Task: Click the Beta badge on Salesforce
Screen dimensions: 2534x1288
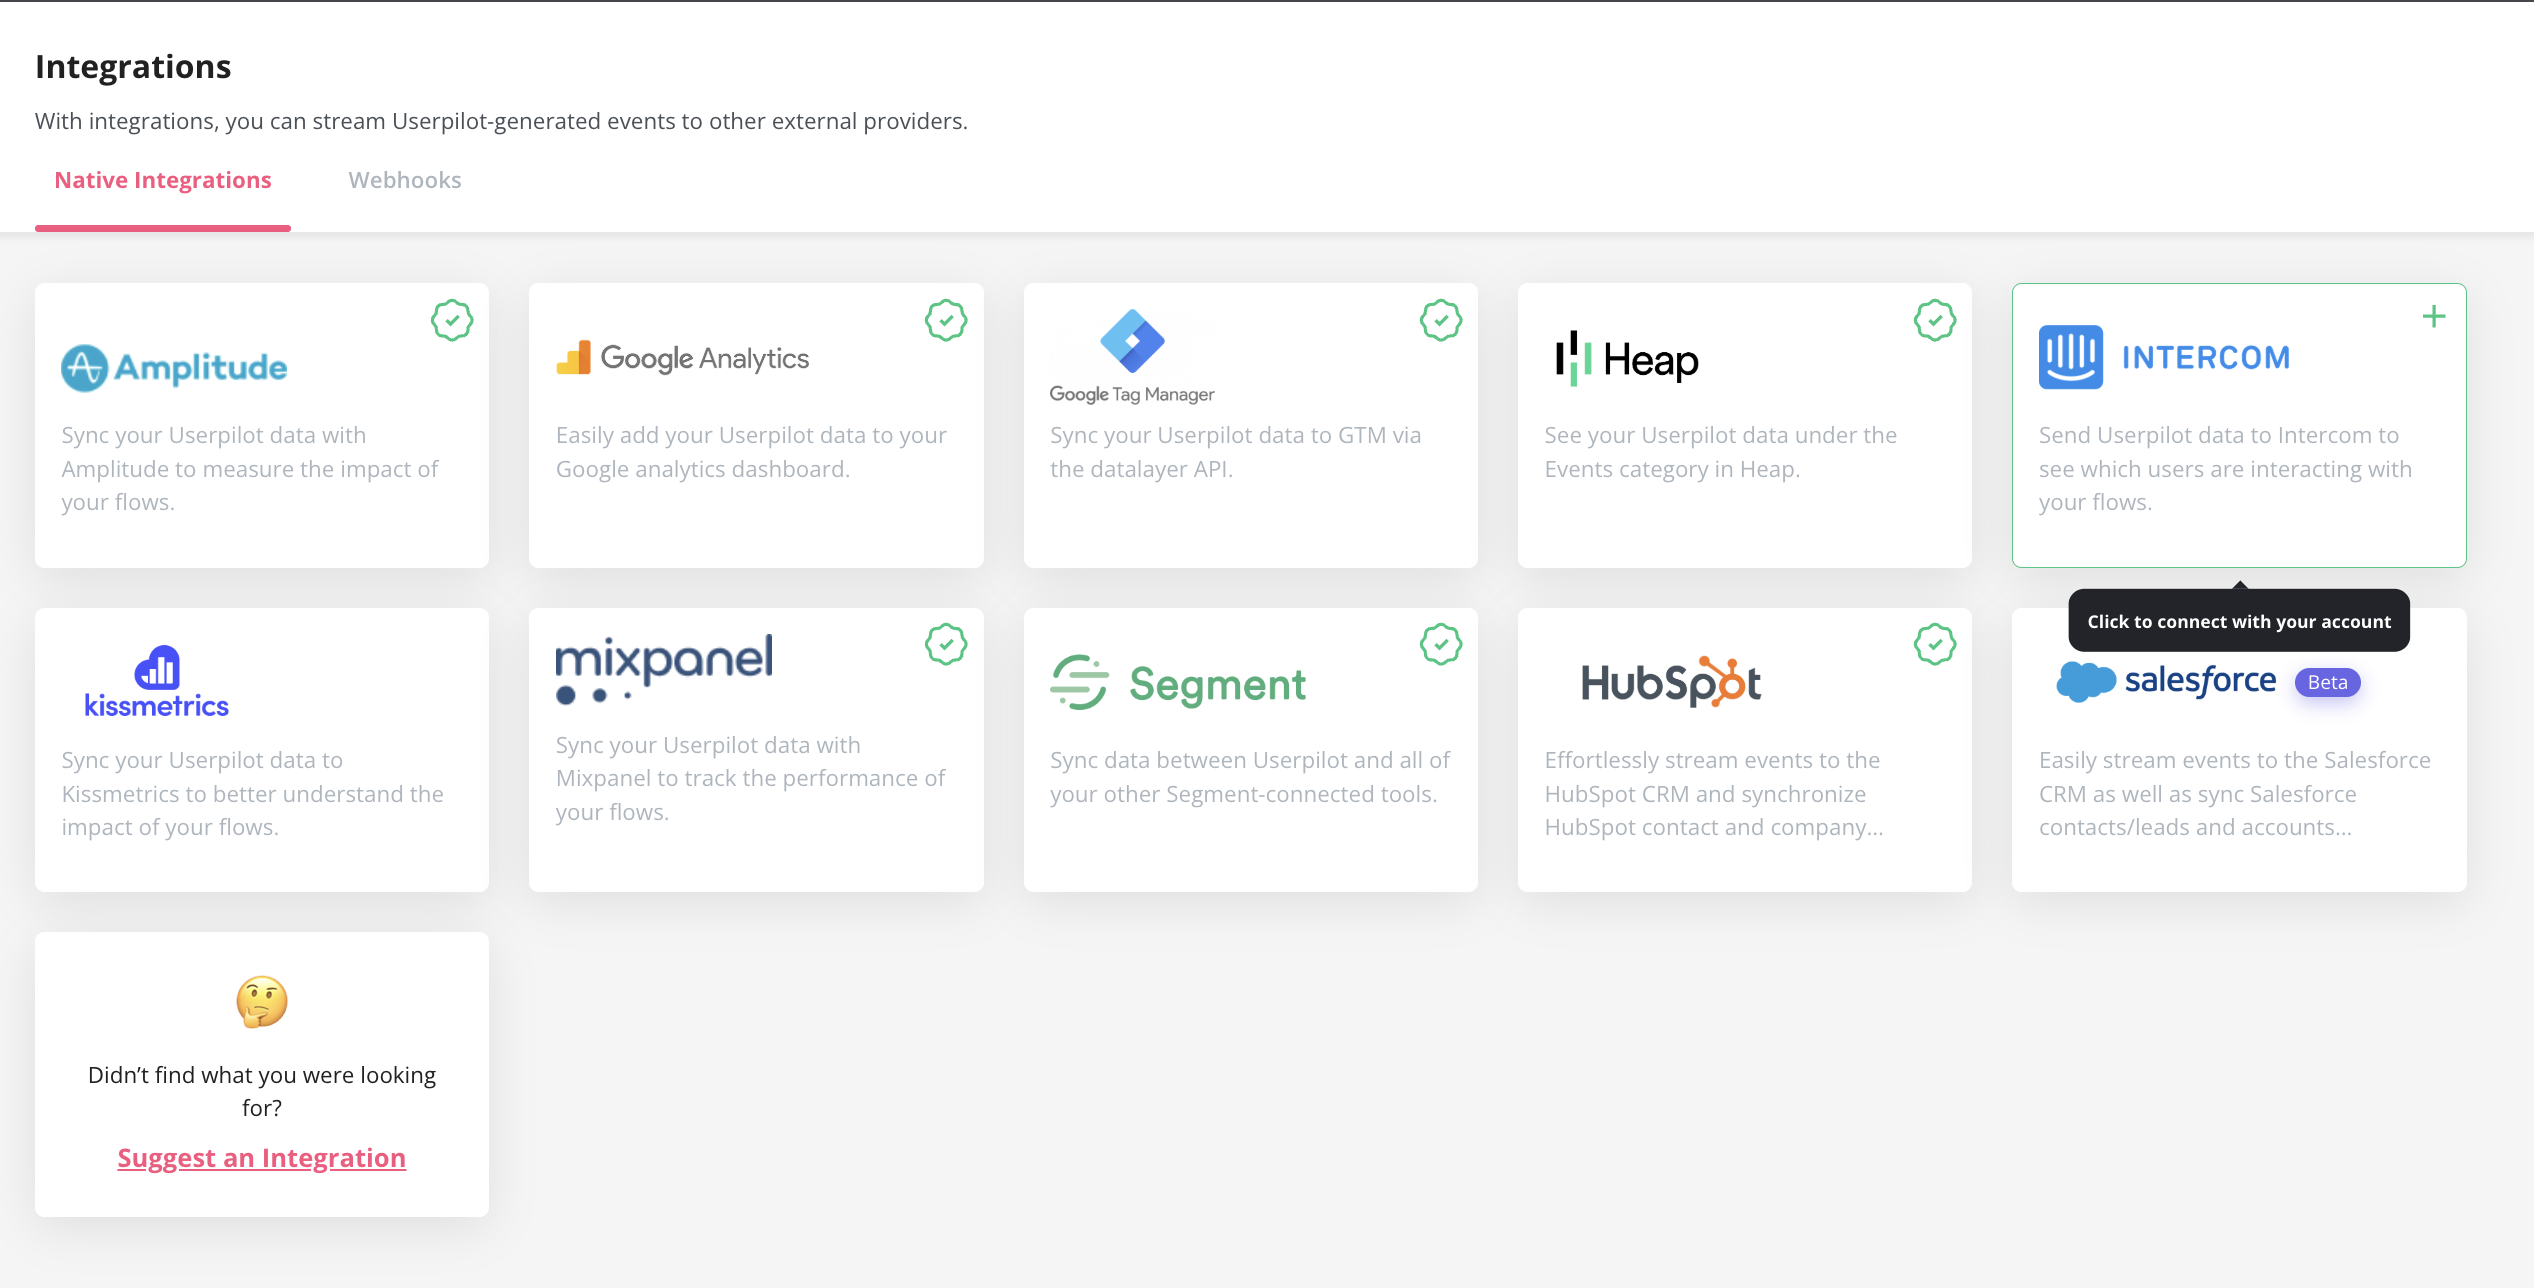Action: pos(2327,682)
